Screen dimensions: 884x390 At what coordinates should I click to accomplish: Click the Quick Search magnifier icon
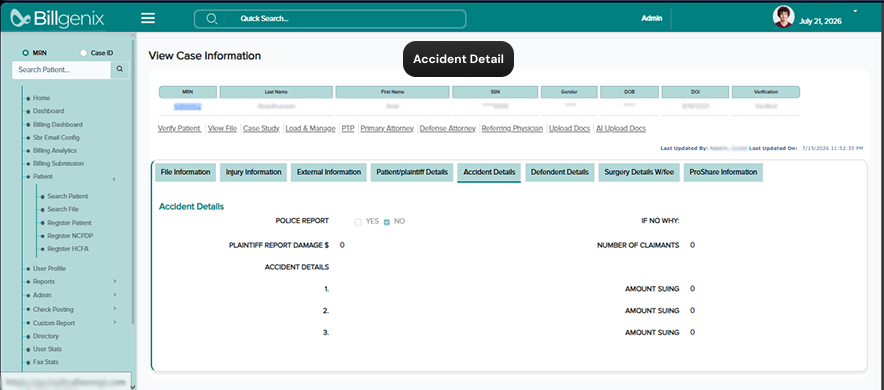(x=212, y=19)
